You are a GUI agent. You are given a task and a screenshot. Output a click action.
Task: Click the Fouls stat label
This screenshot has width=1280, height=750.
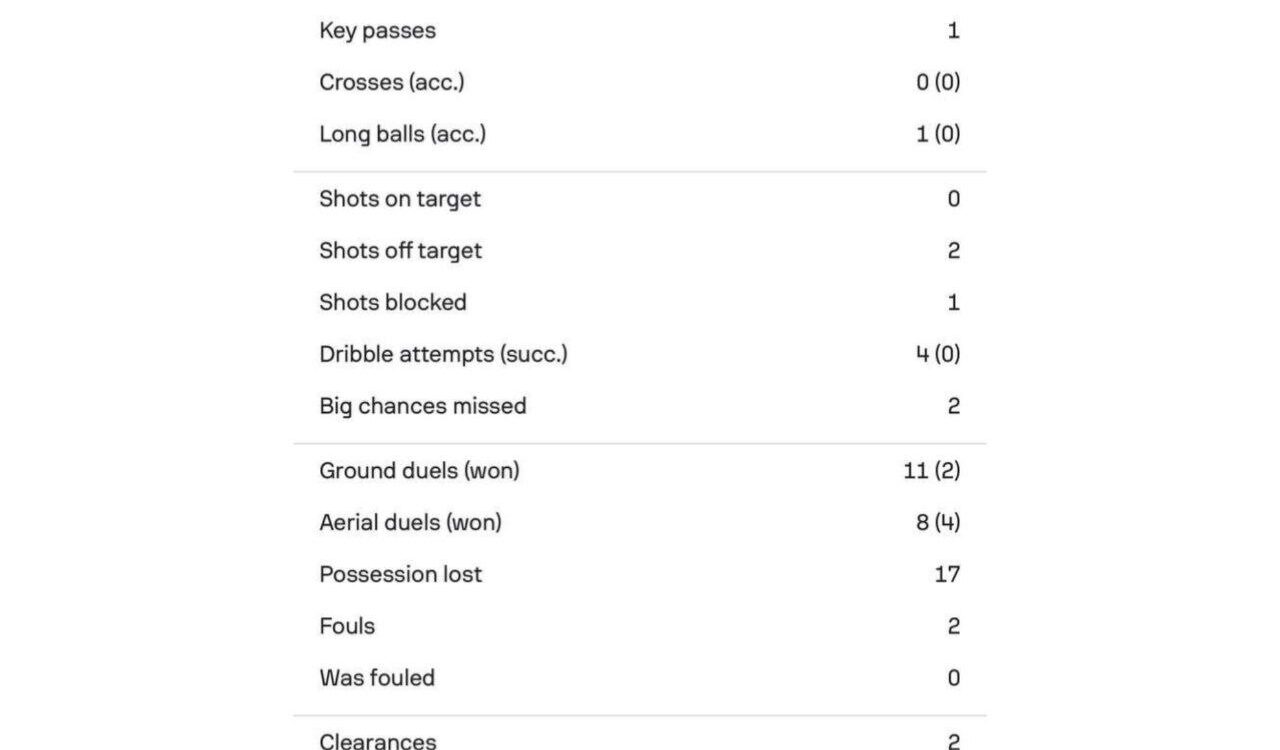[347, 627]
